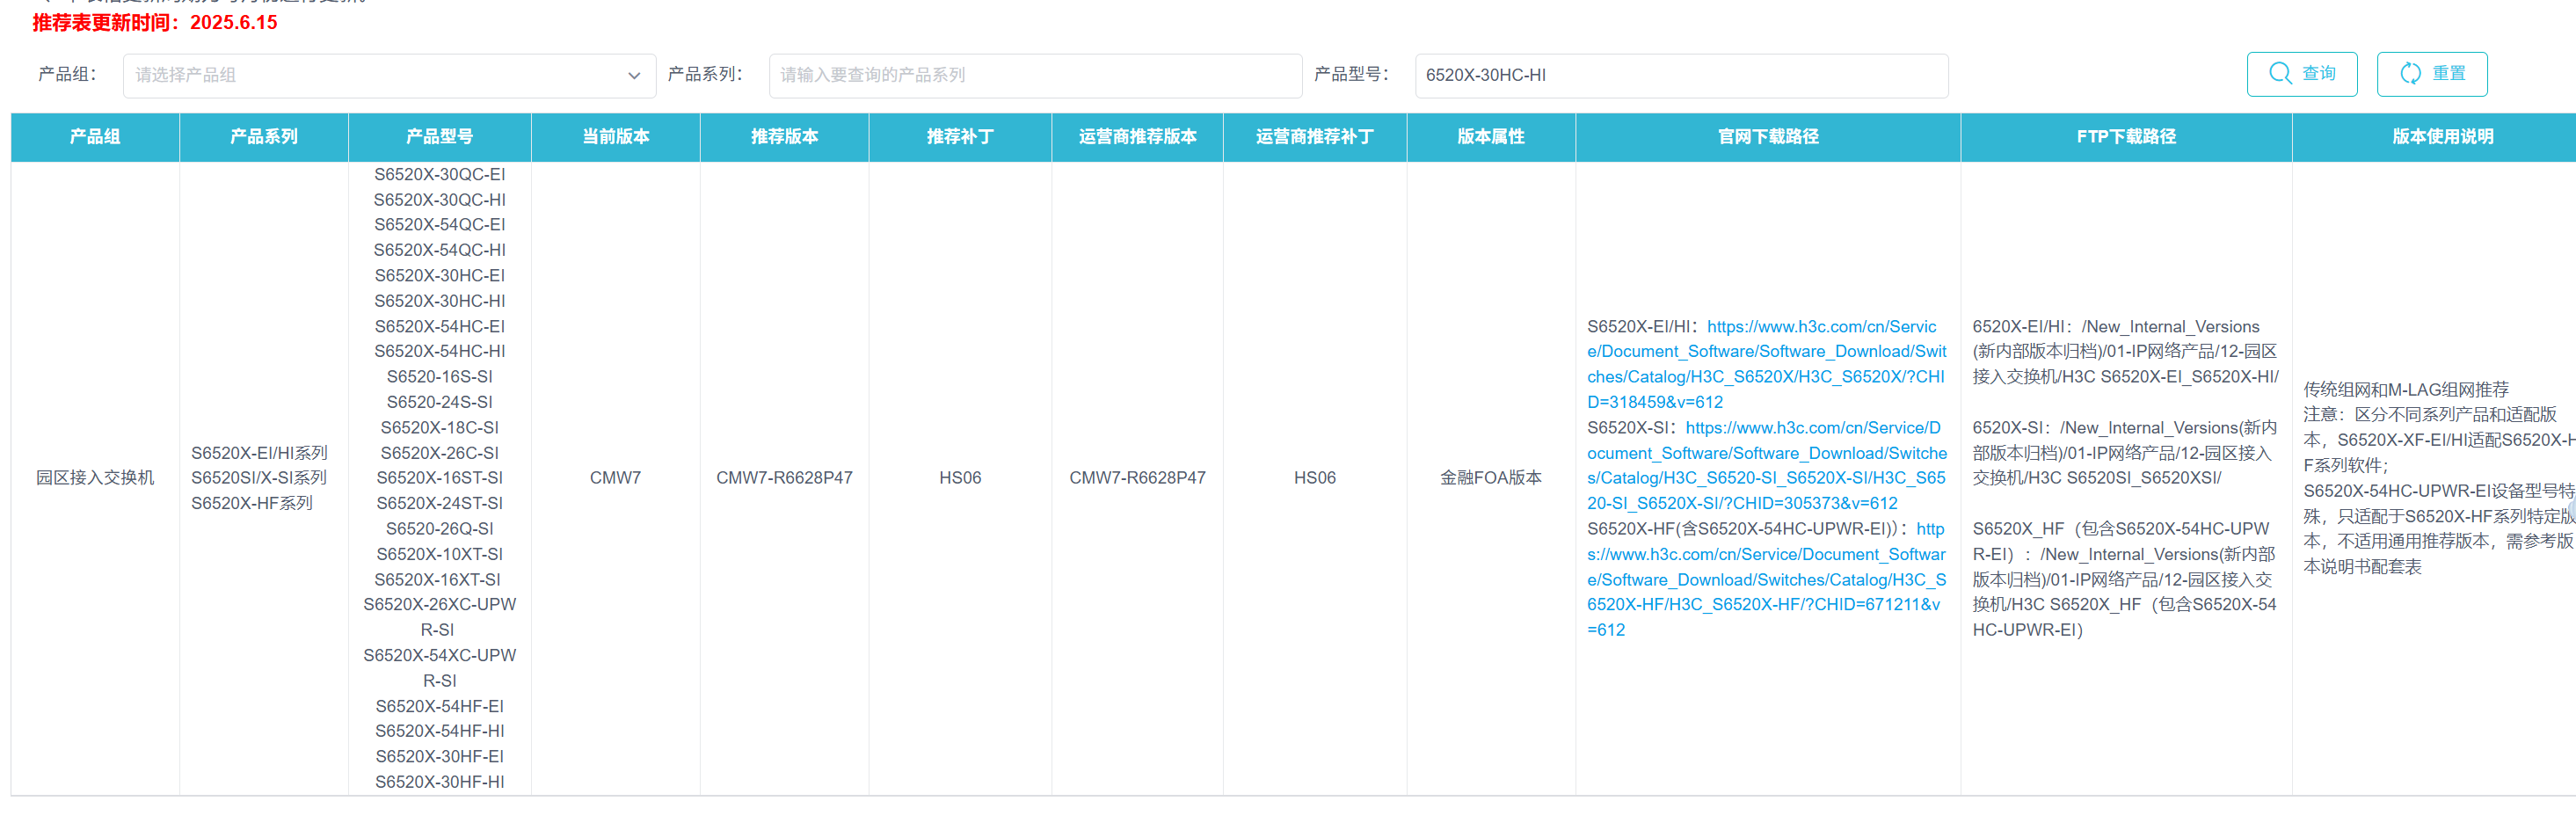The image size is (2576, 823).
Task: Click model S6520X-54XC-UPWR-SI in the list
Action: 440,668
